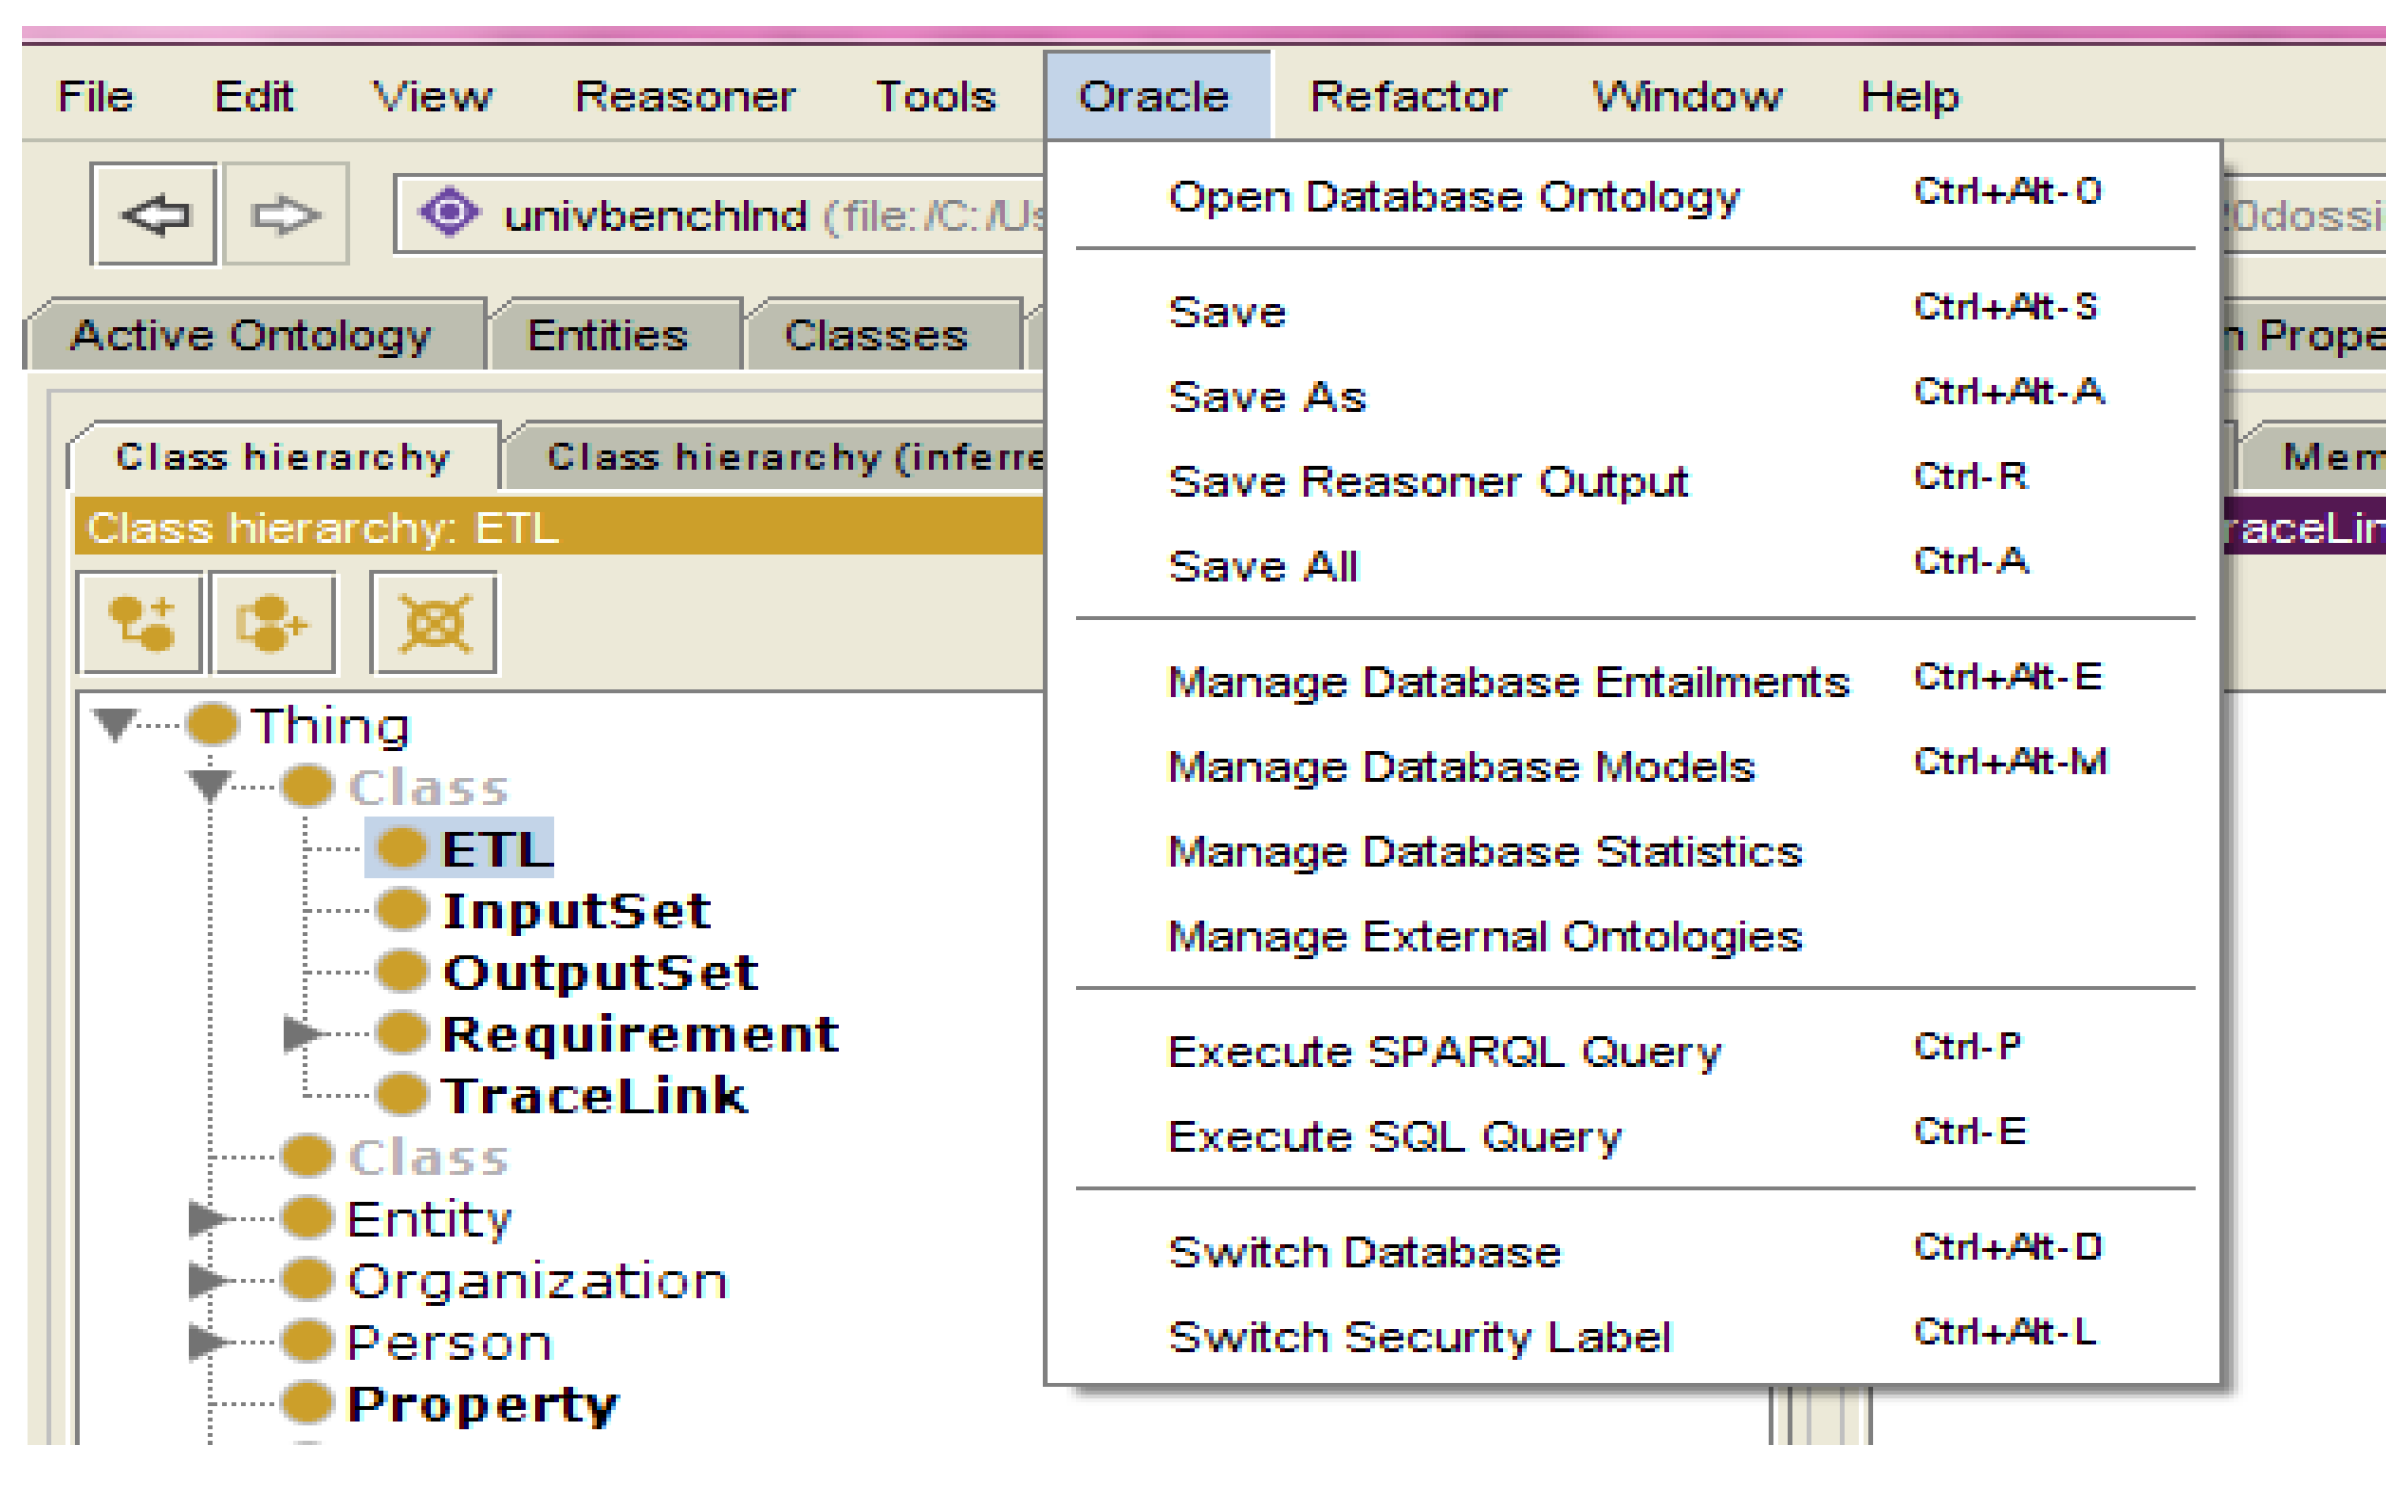
Task: Click the forward navigation arrow button
Action: pos(286,215)
